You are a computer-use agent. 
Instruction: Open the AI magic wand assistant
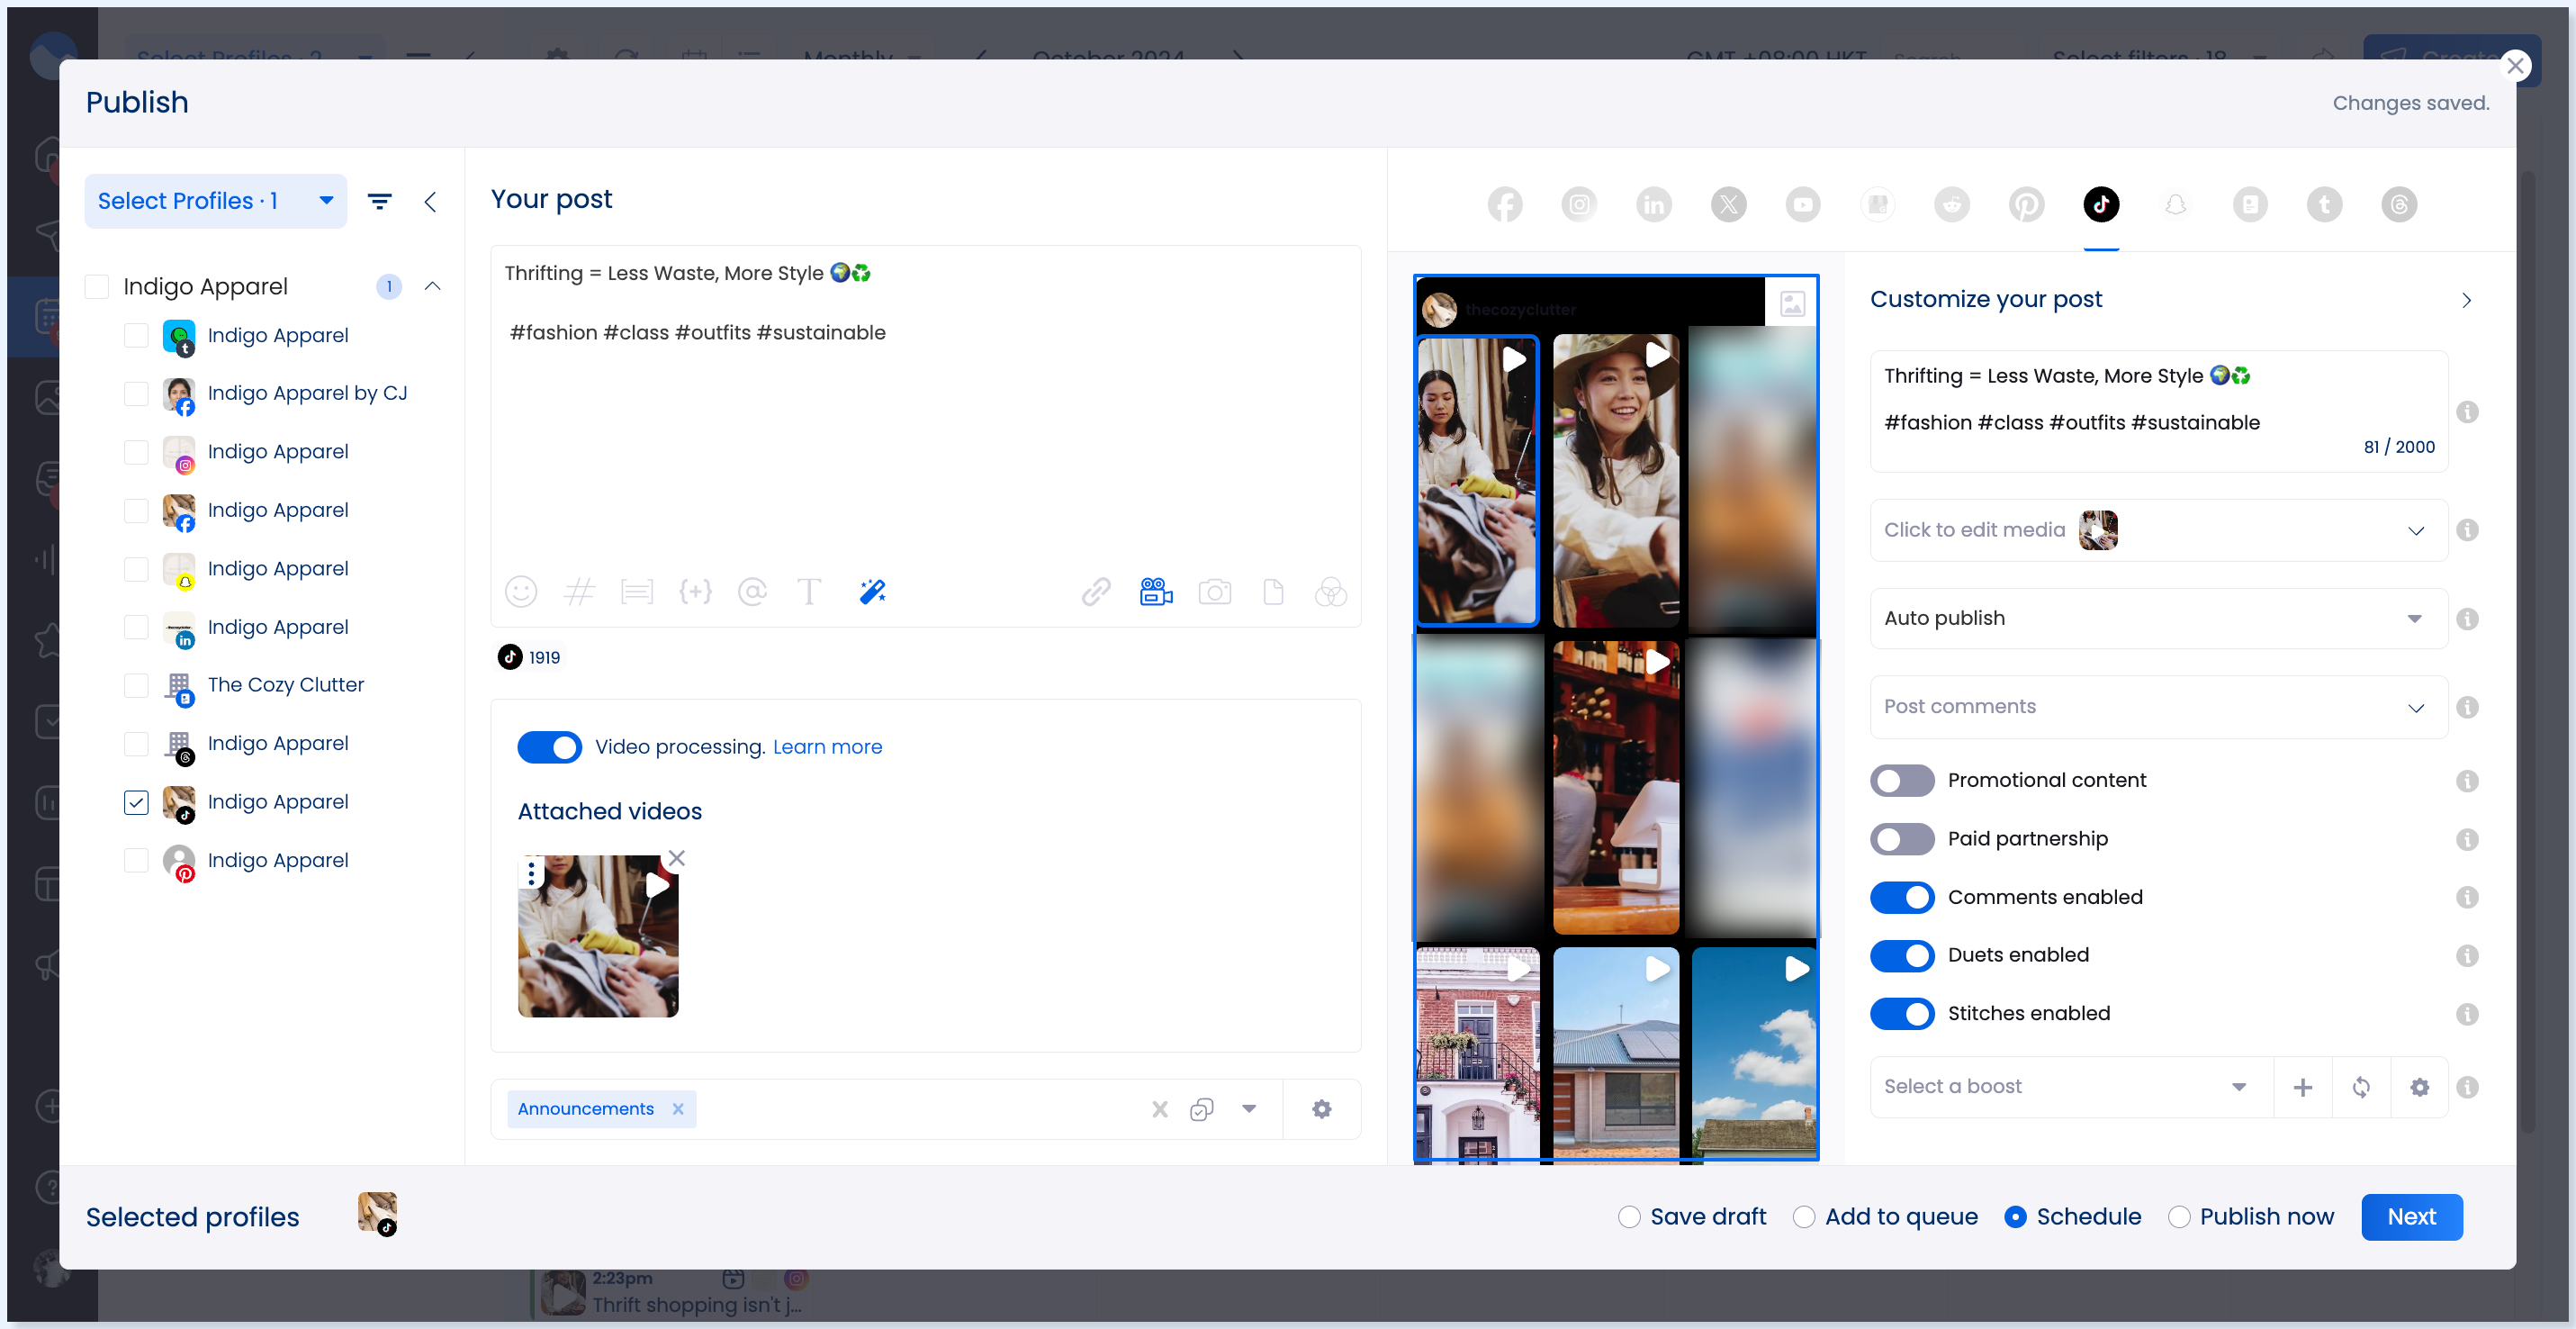873,592
